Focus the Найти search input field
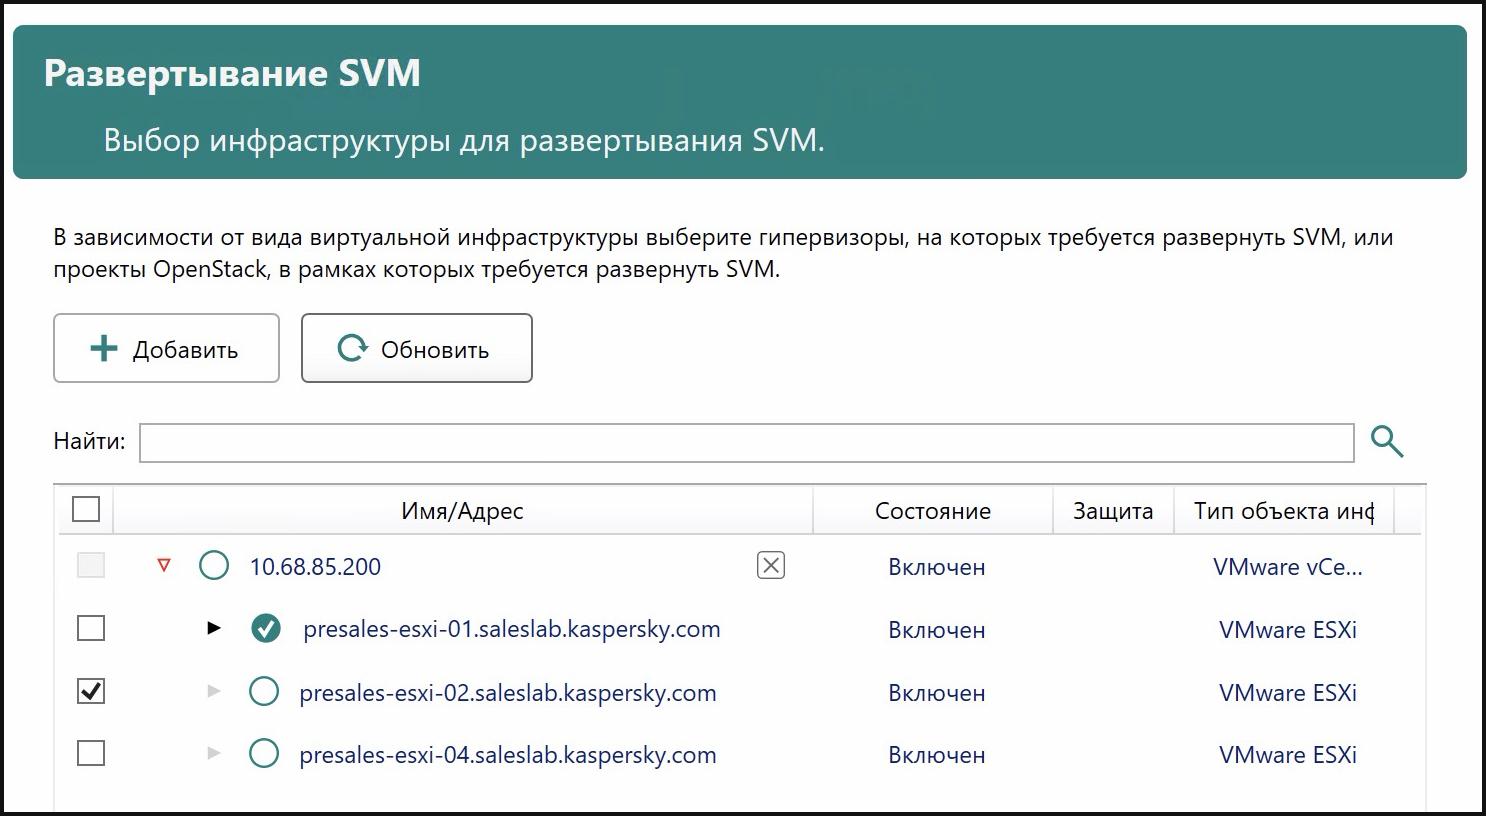The image size is (1486, 816). click(x=746, y=443)
